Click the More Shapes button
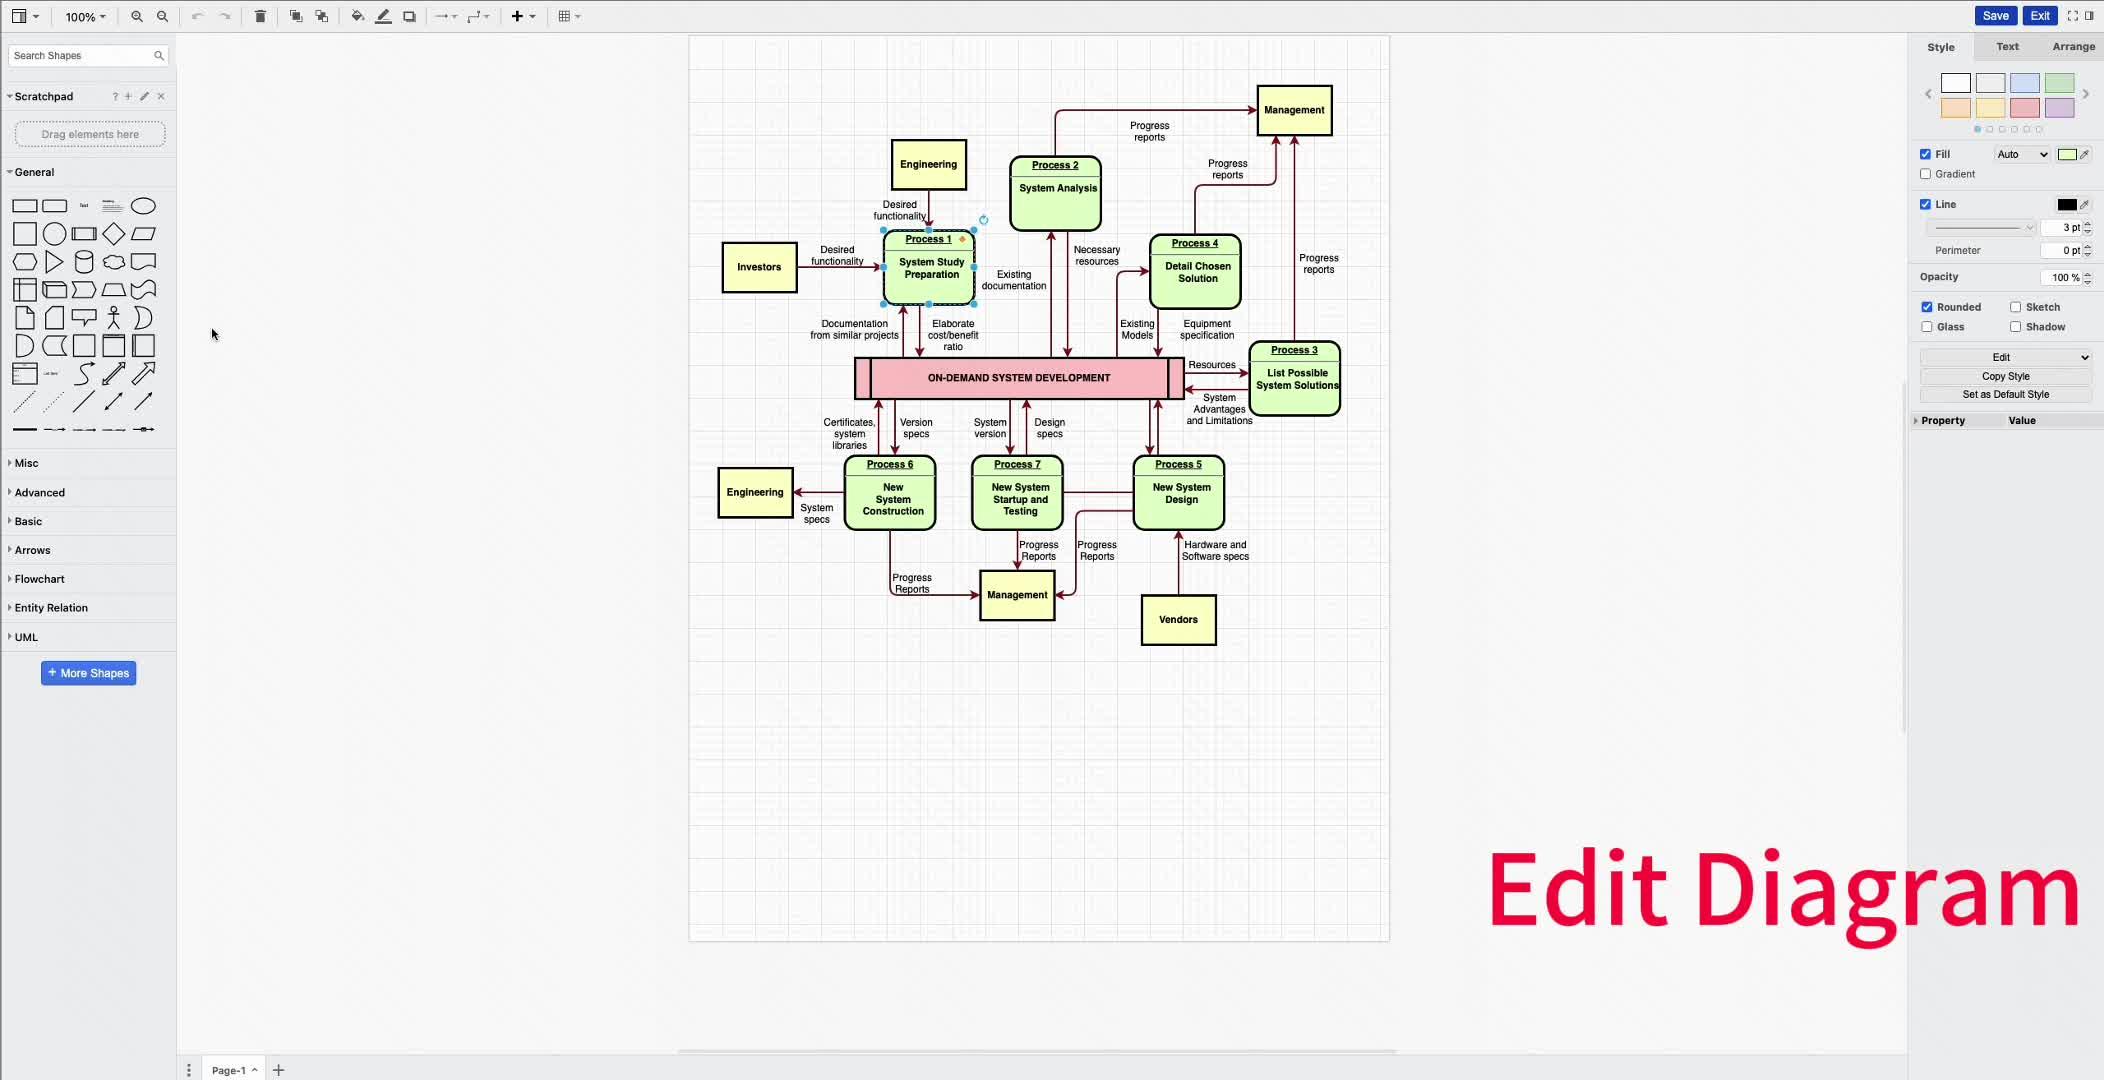Viewport: 2104px width, 1080px height. (x=89, y=673)
